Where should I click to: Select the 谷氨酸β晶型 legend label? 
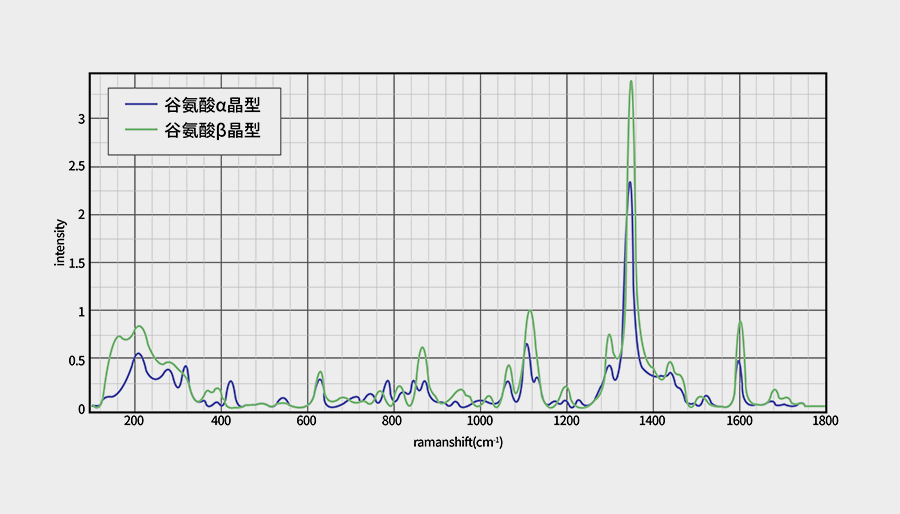click(212, 129)
